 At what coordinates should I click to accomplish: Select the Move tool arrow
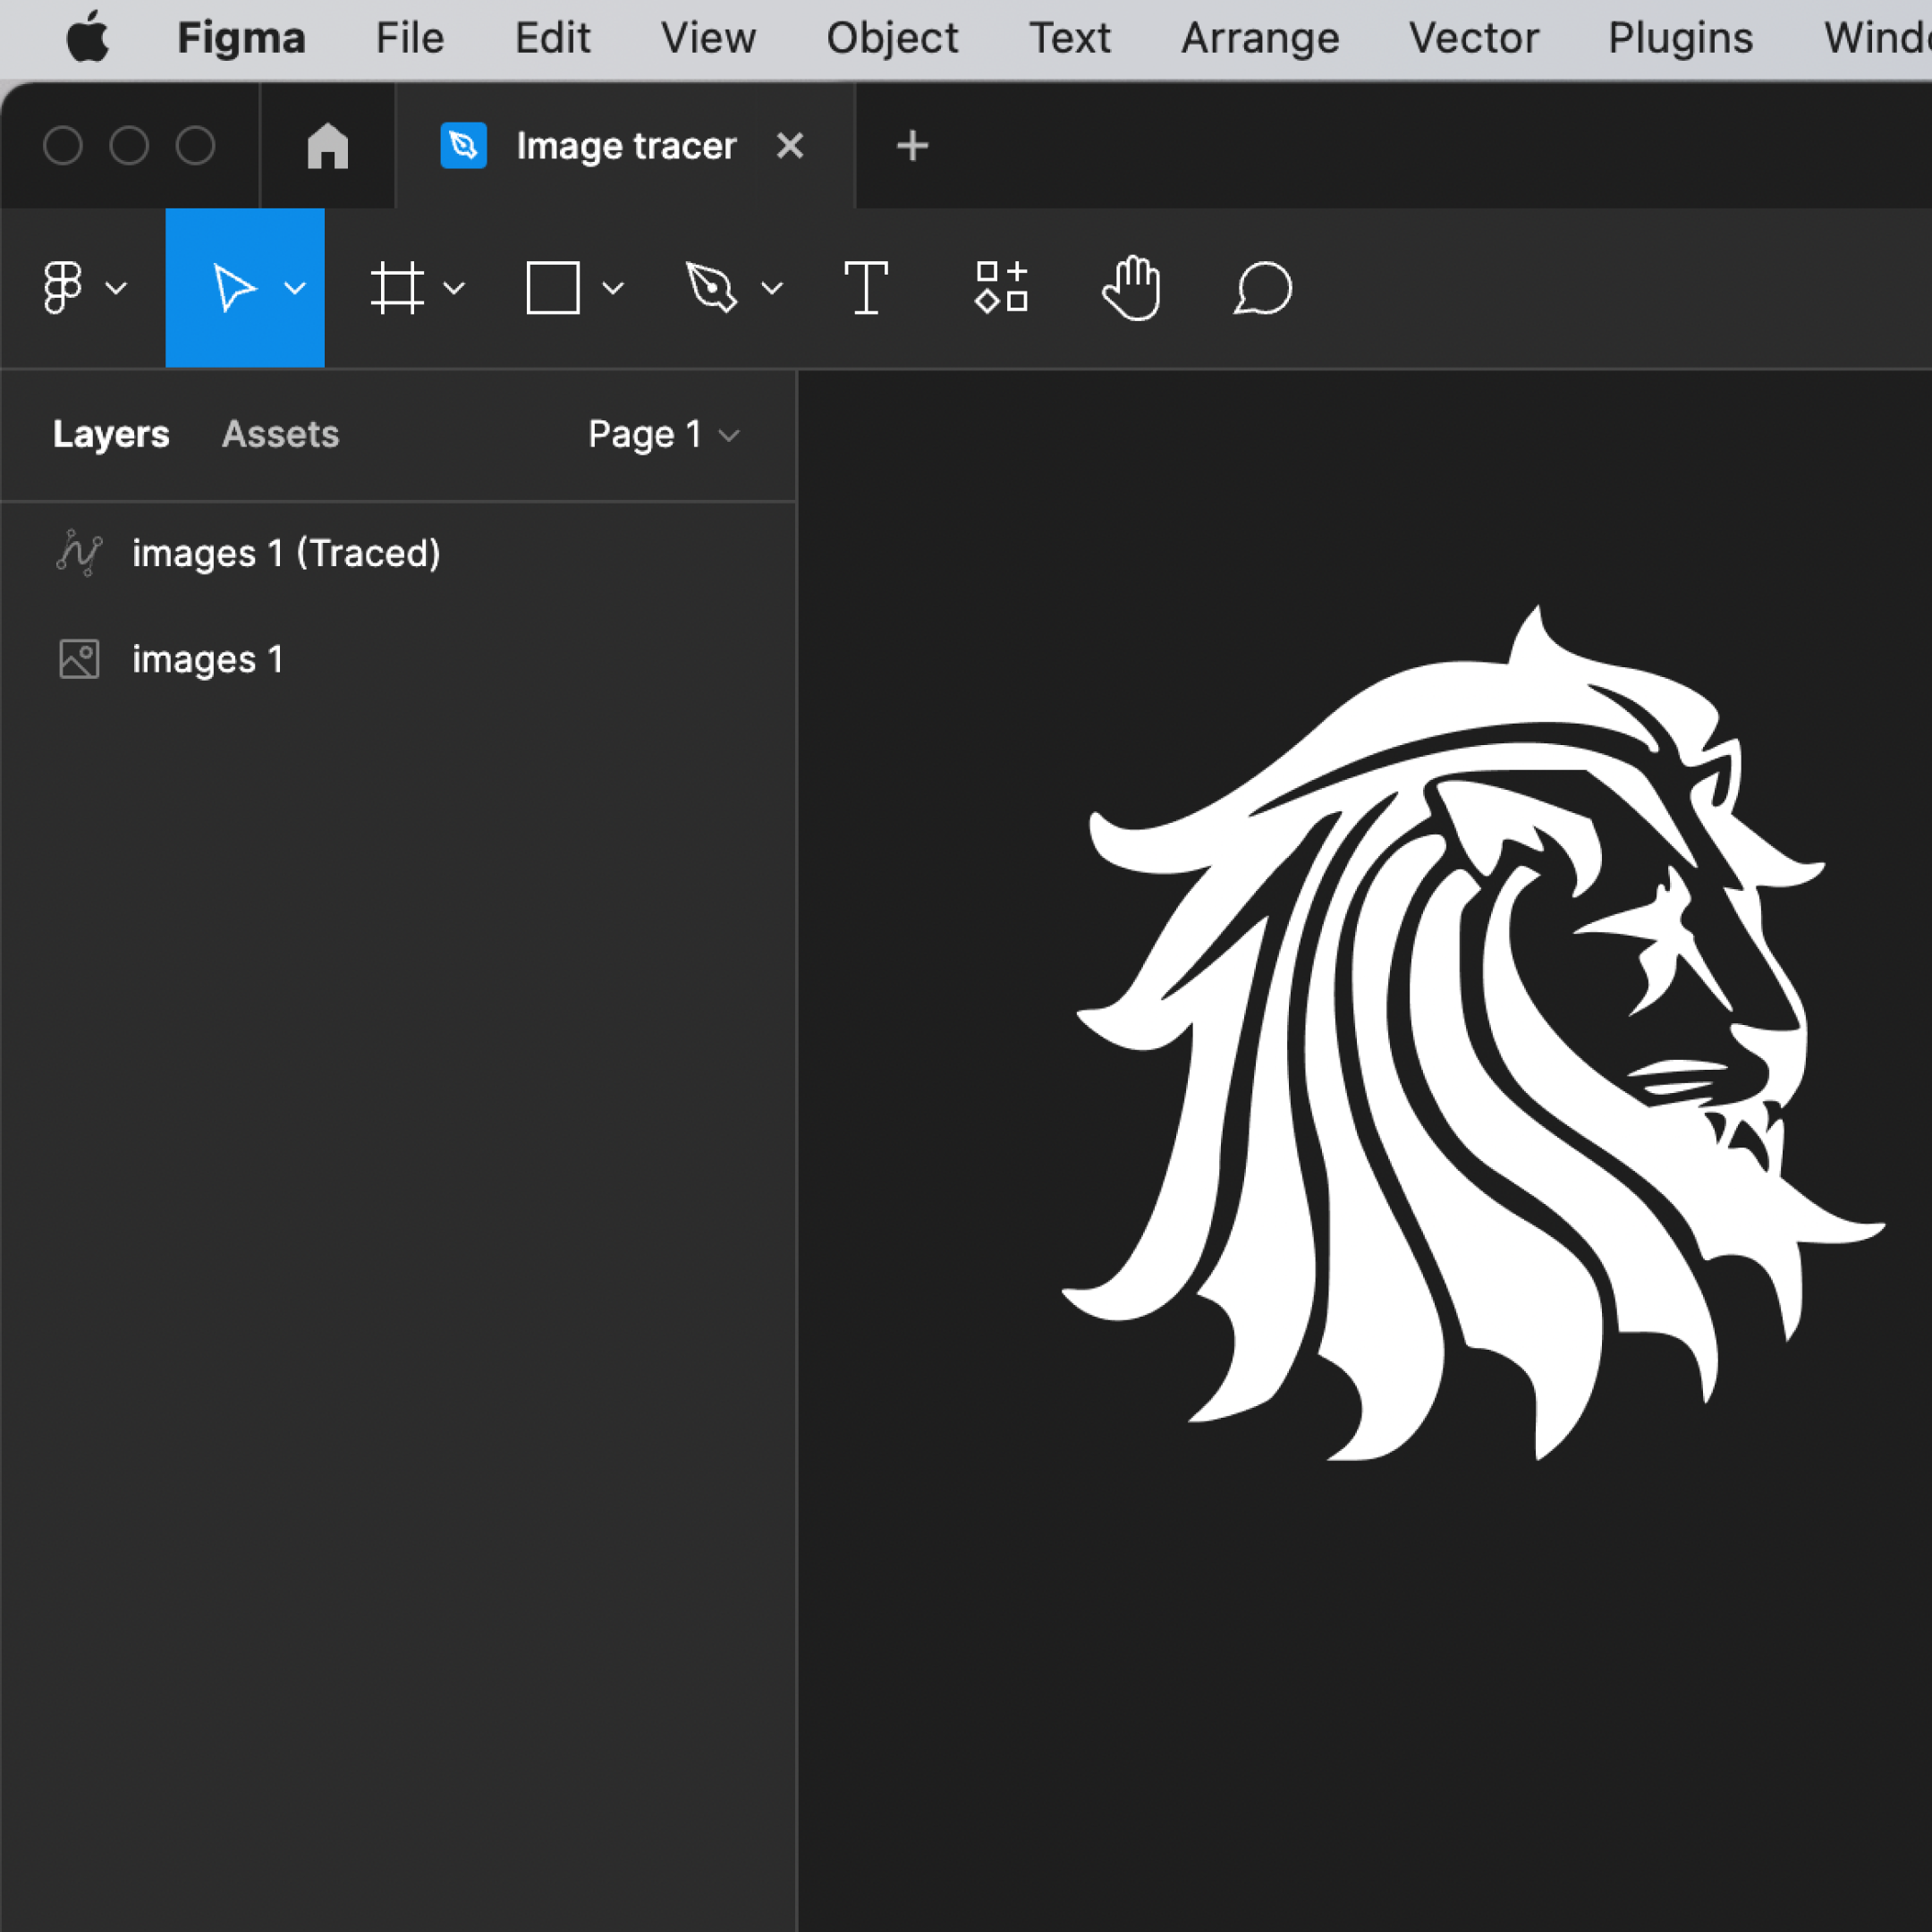(232, 289)
